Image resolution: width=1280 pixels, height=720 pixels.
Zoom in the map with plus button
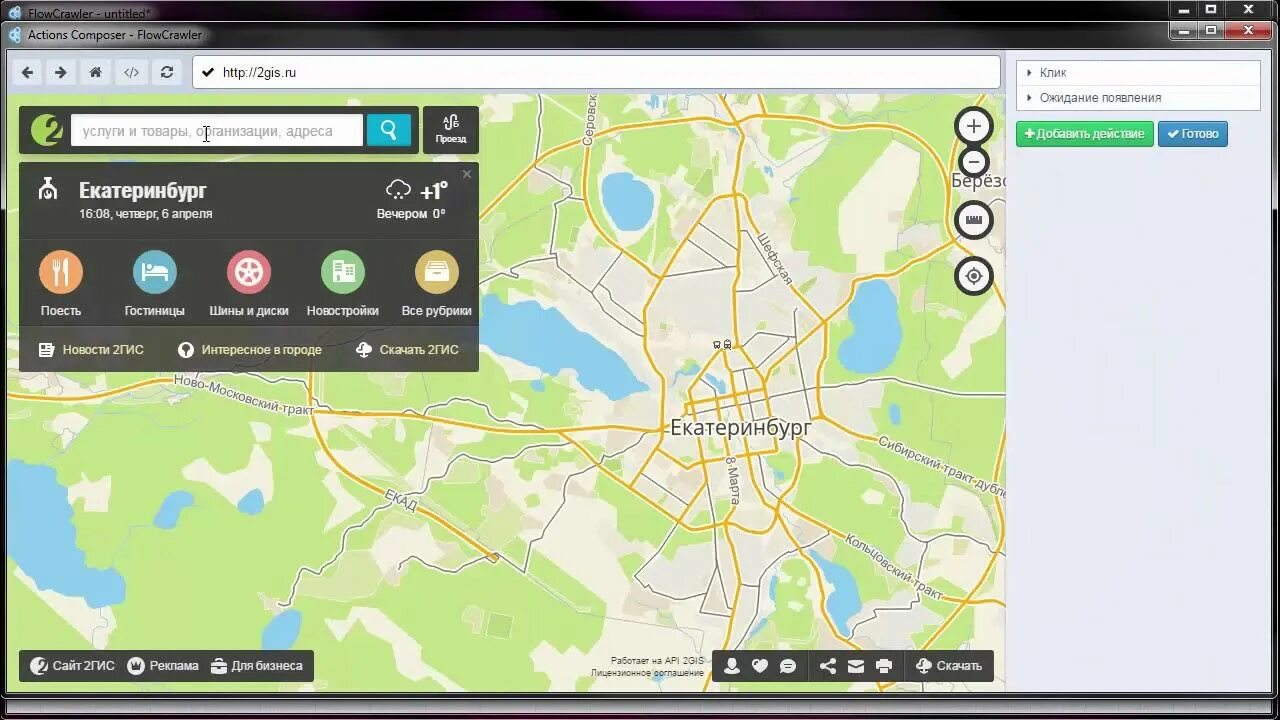(974, 126)
